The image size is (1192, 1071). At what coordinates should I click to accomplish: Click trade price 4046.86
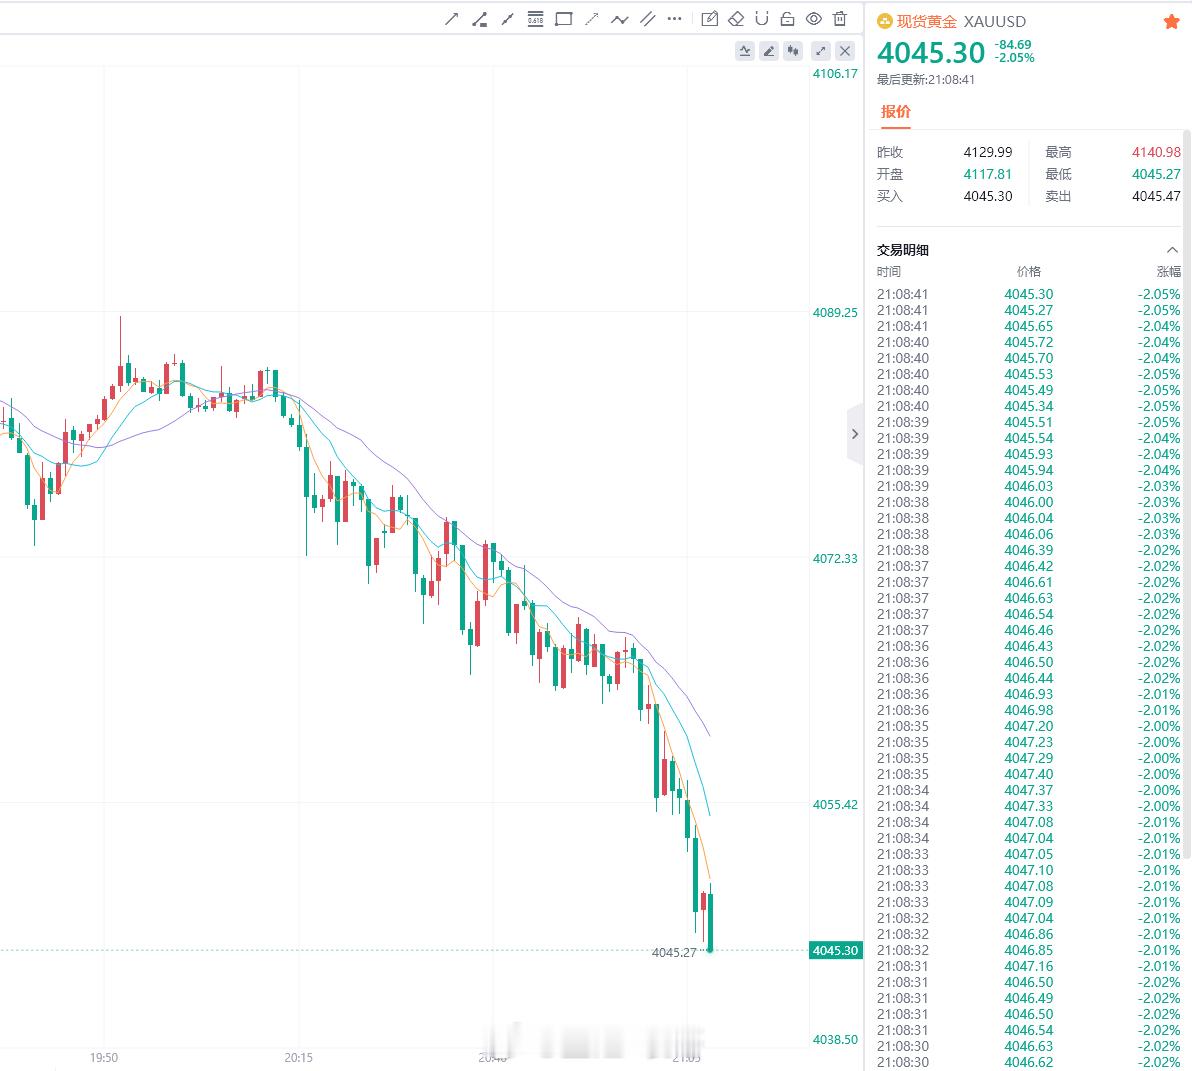(x=1029, y=934)
